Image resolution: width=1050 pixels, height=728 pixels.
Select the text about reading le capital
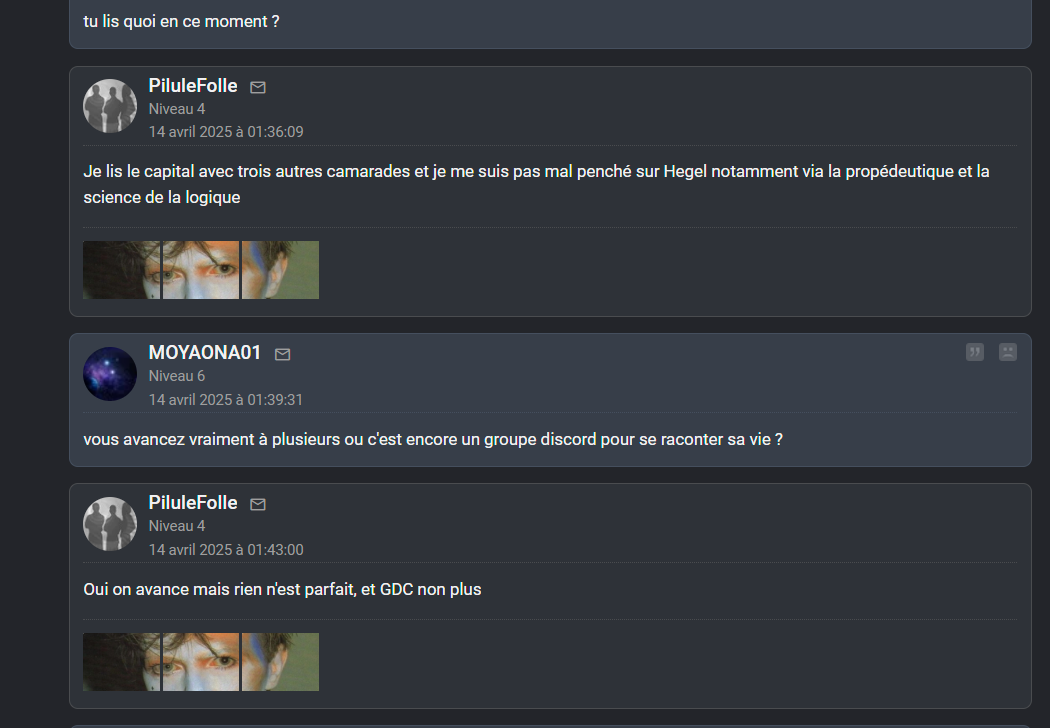tap(536, 184)
